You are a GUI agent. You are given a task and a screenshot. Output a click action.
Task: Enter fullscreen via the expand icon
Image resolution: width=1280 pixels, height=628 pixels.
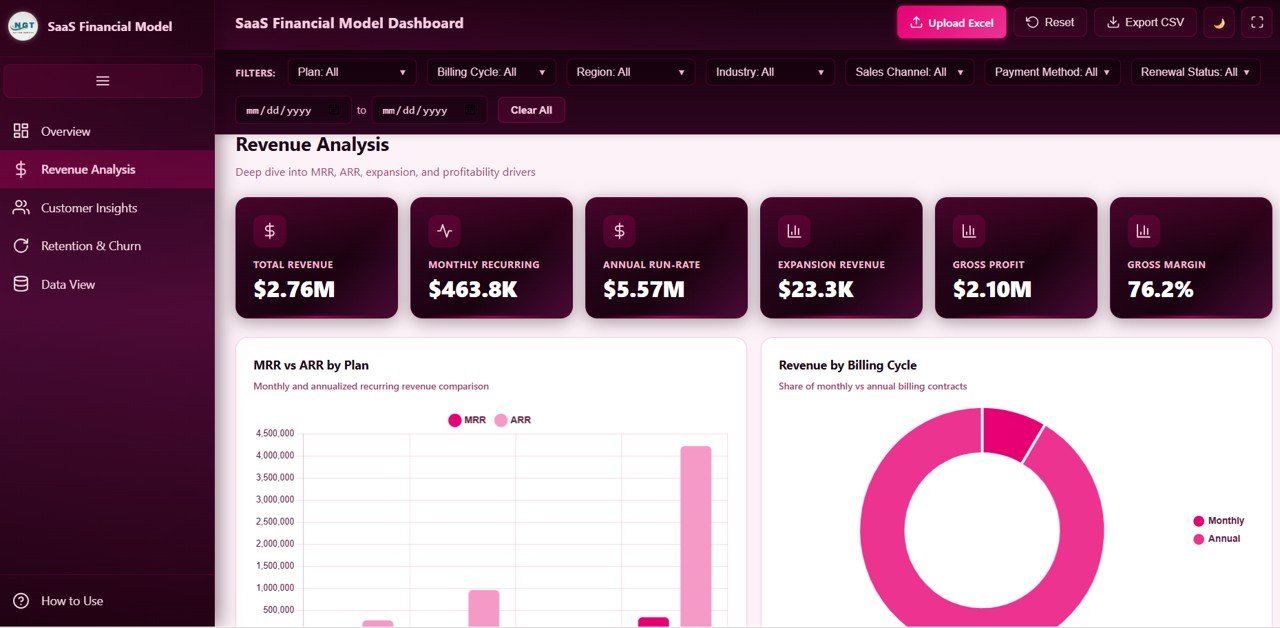tap(1257, 21)
